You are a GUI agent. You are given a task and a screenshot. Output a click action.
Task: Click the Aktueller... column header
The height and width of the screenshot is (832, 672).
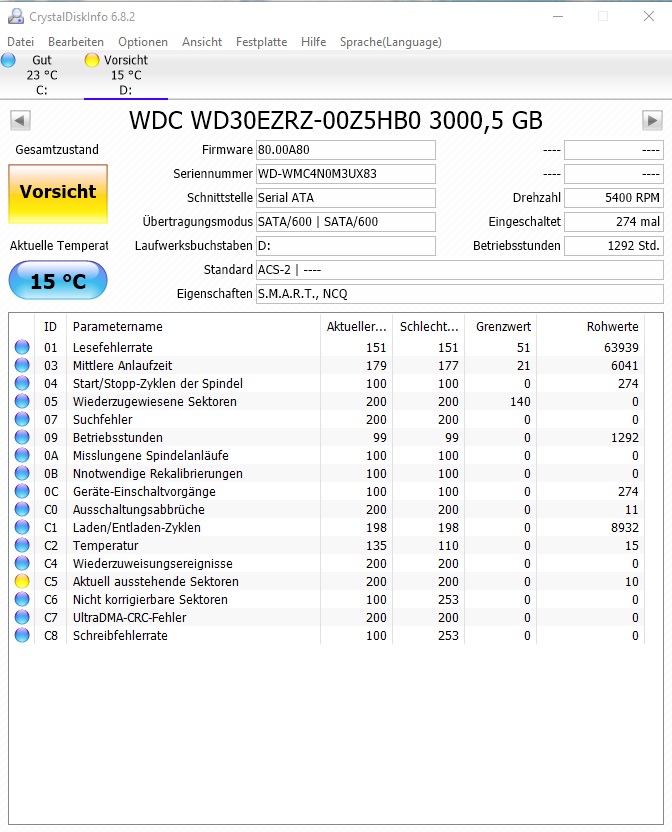[356, 326]
